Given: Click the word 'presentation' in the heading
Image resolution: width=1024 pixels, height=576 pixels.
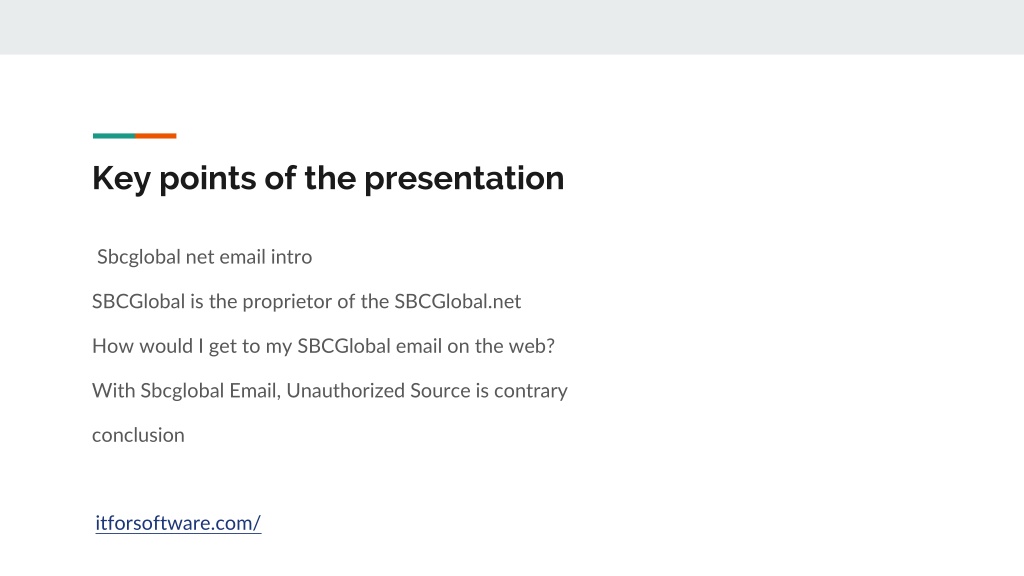Looking at the screenshot, I should 464,178.
